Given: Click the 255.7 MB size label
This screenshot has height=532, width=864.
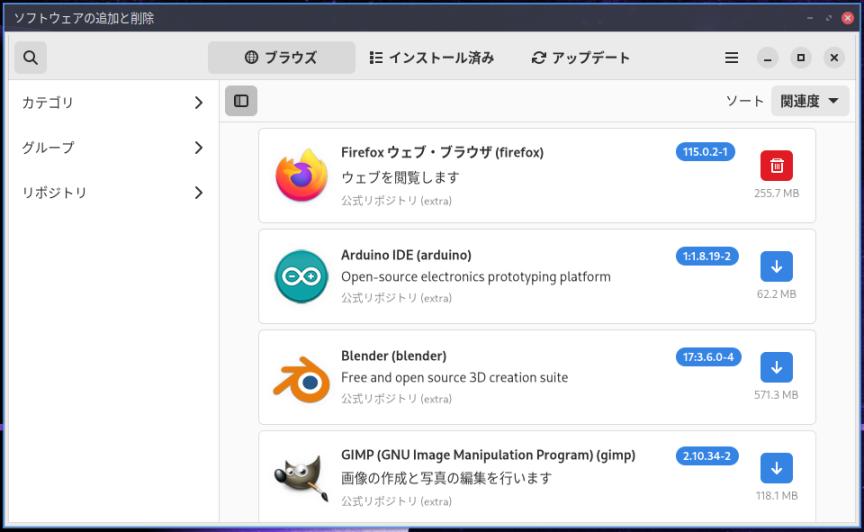Looking at the screenshot, I should [776, 193].
